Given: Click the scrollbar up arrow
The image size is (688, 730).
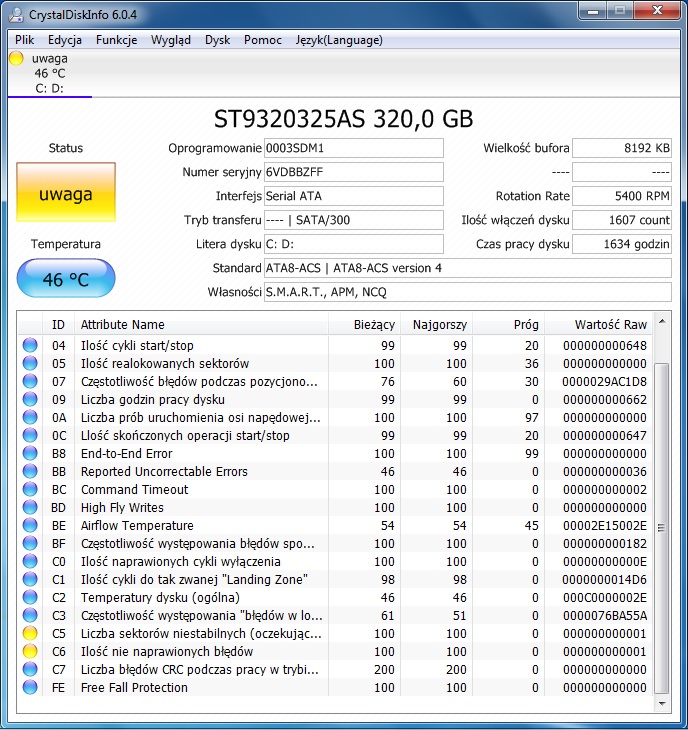Looking at the screenshot, I should (x=662, y=321).
